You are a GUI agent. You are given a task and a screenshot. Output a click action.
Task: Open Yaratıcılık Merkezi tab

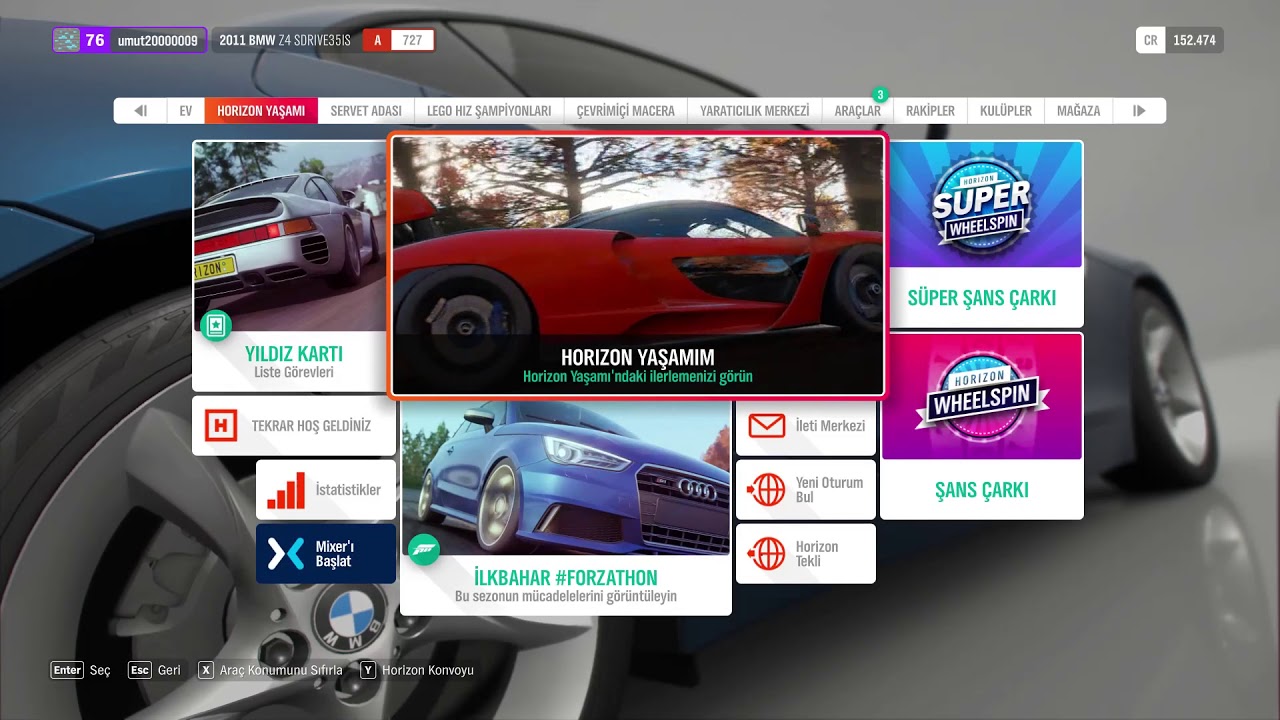point(755,111)
